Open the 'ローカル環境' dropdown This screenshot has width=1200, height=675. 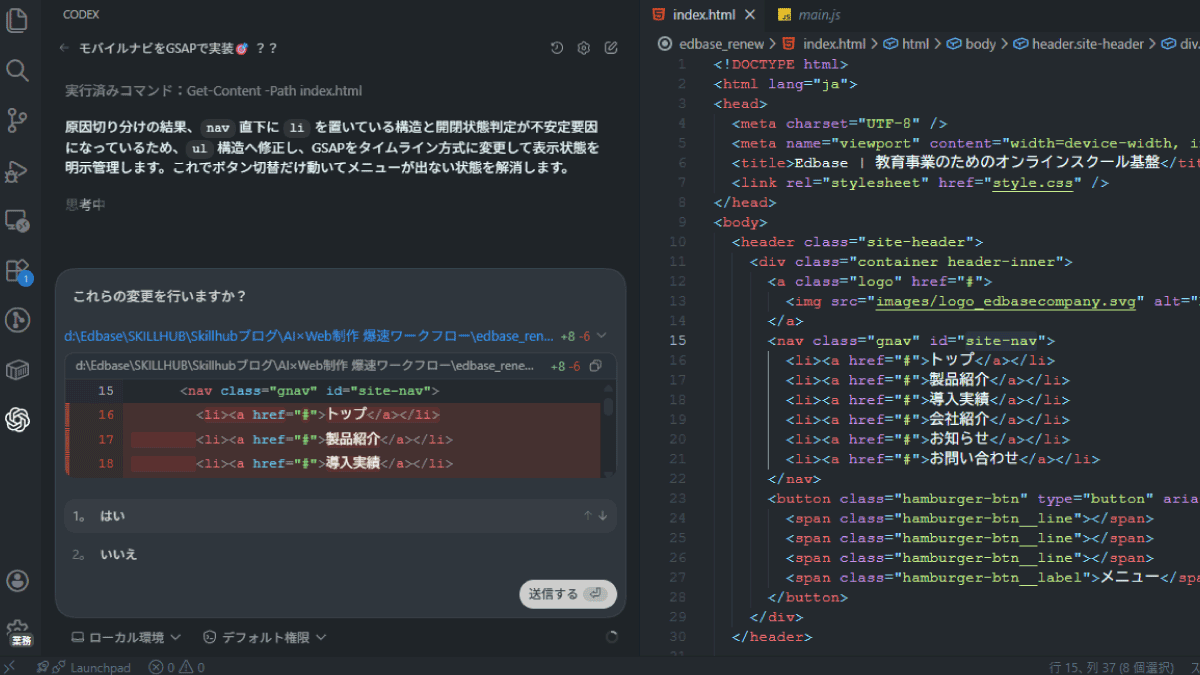pos(125,637)
